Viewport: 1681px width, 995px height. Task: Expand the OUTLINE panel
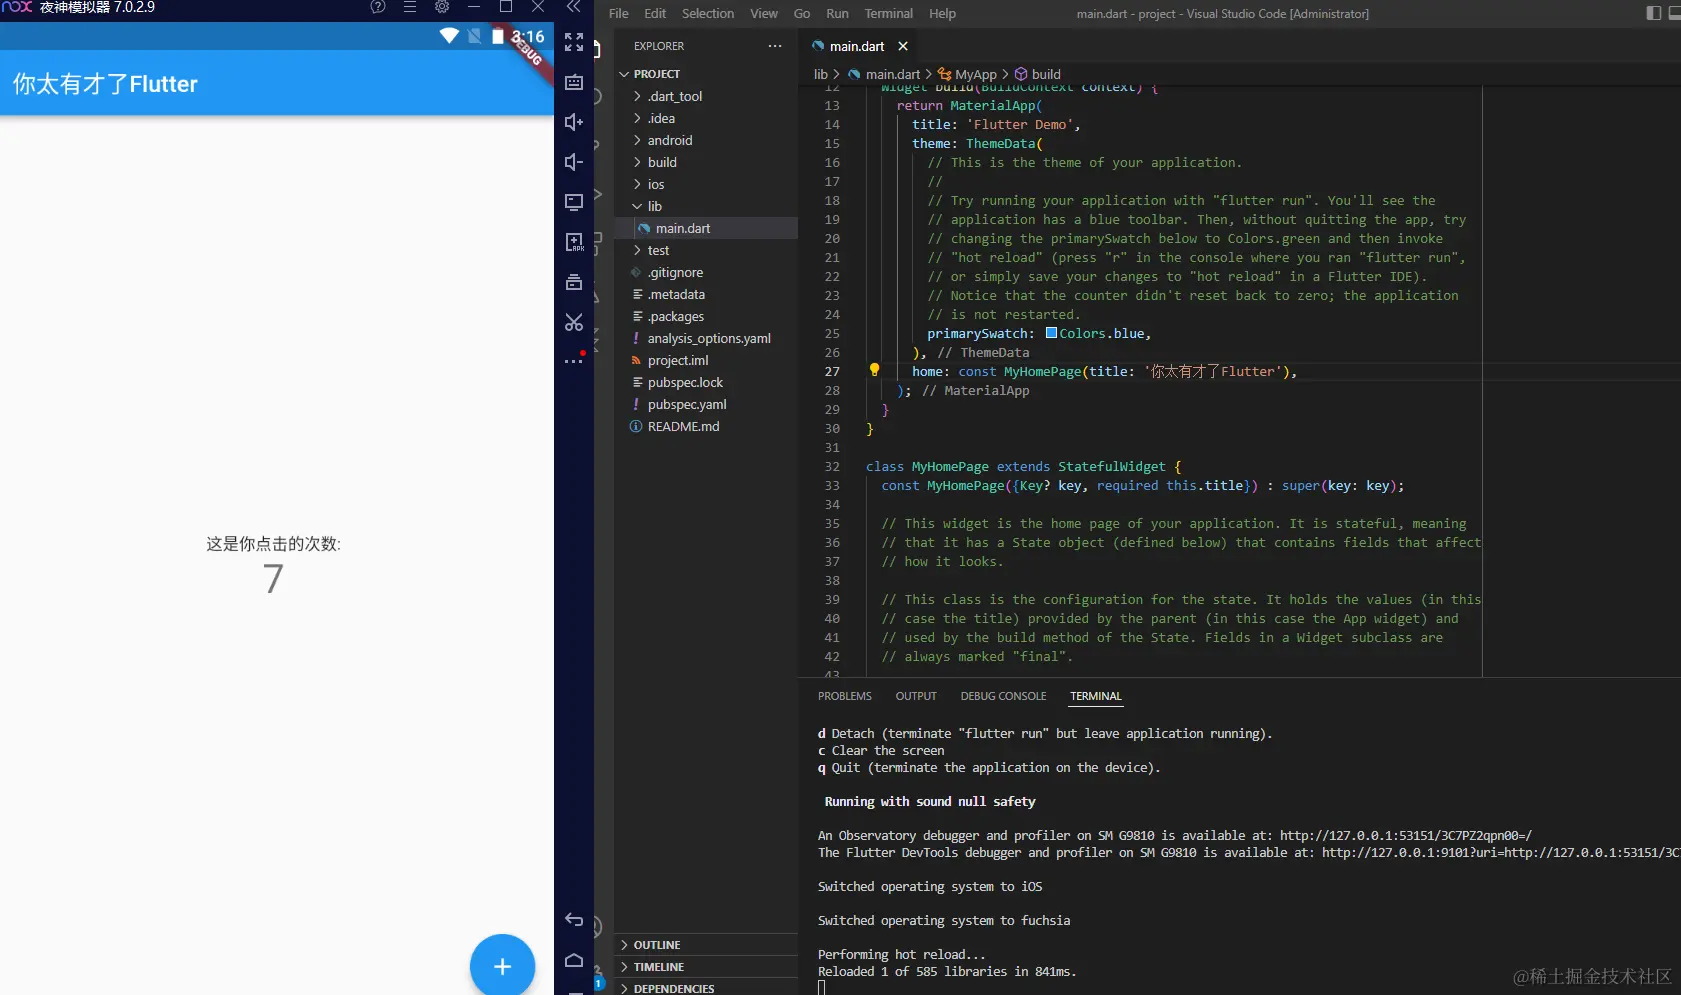point(706,945)
